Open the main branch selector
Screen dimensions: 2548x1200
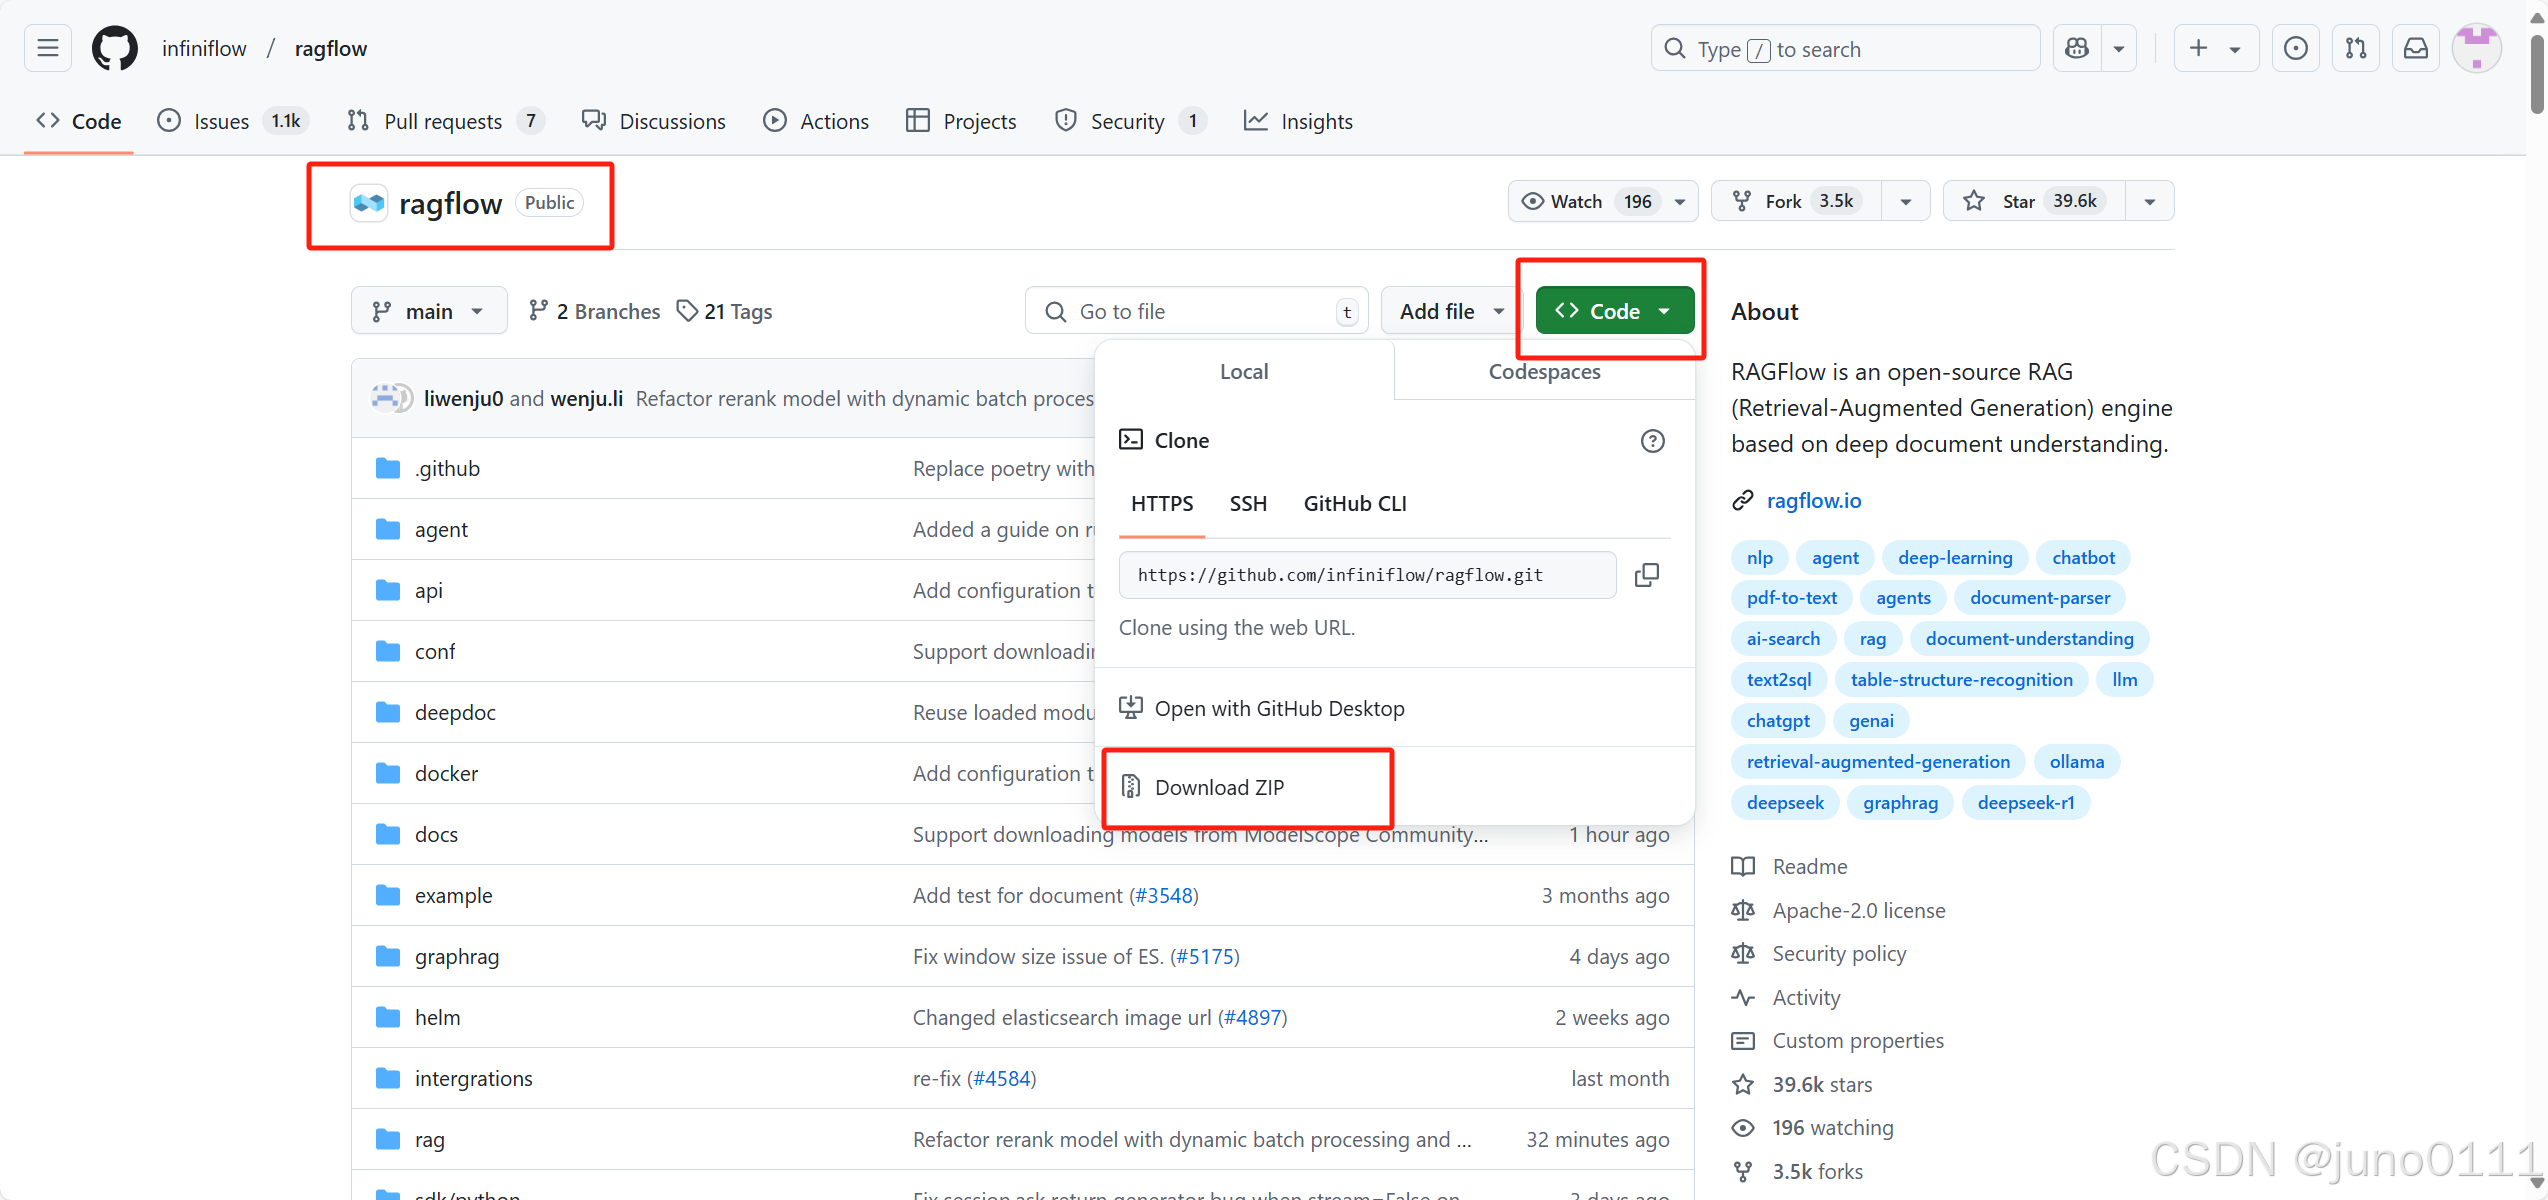pyautogui.click(x=428, y=310)
